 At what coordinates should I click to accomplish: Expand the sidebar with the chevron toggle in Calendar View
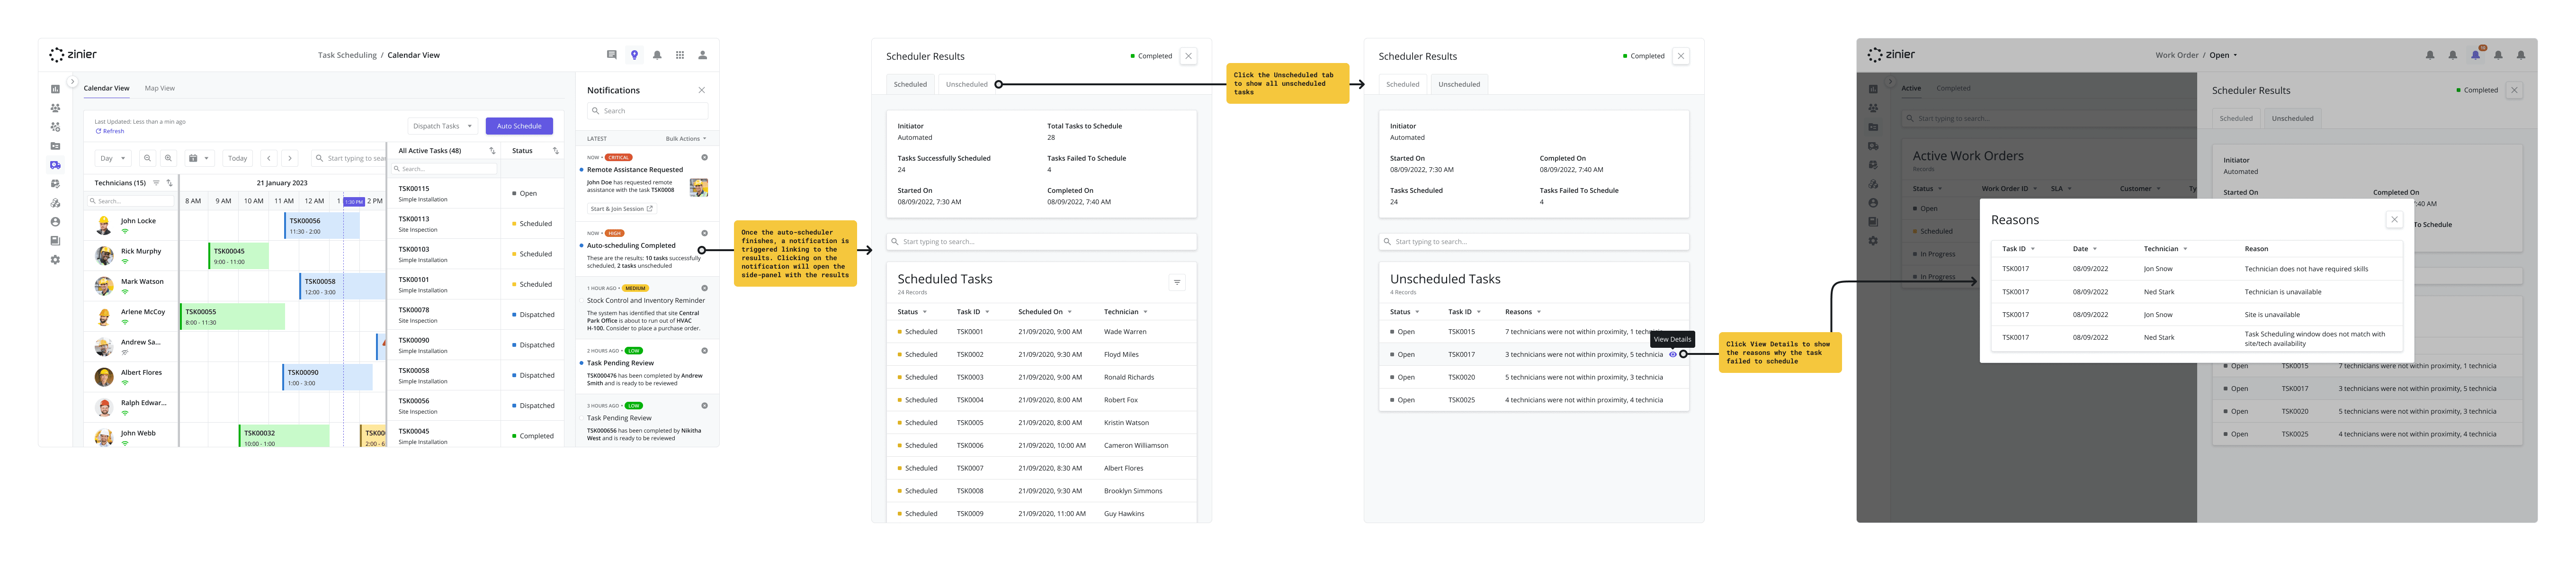(x=72, y=82)
